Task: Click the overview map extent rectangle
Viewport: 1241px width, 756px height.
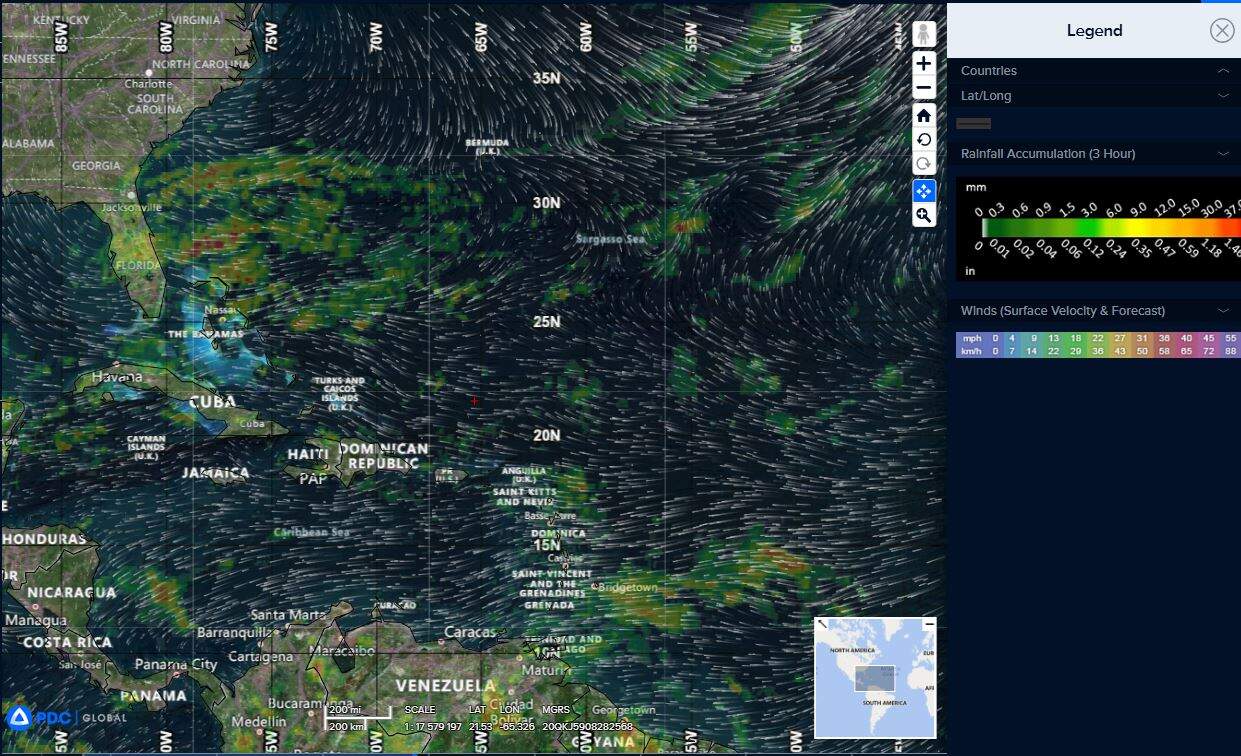Action: (x=874, y=679)
